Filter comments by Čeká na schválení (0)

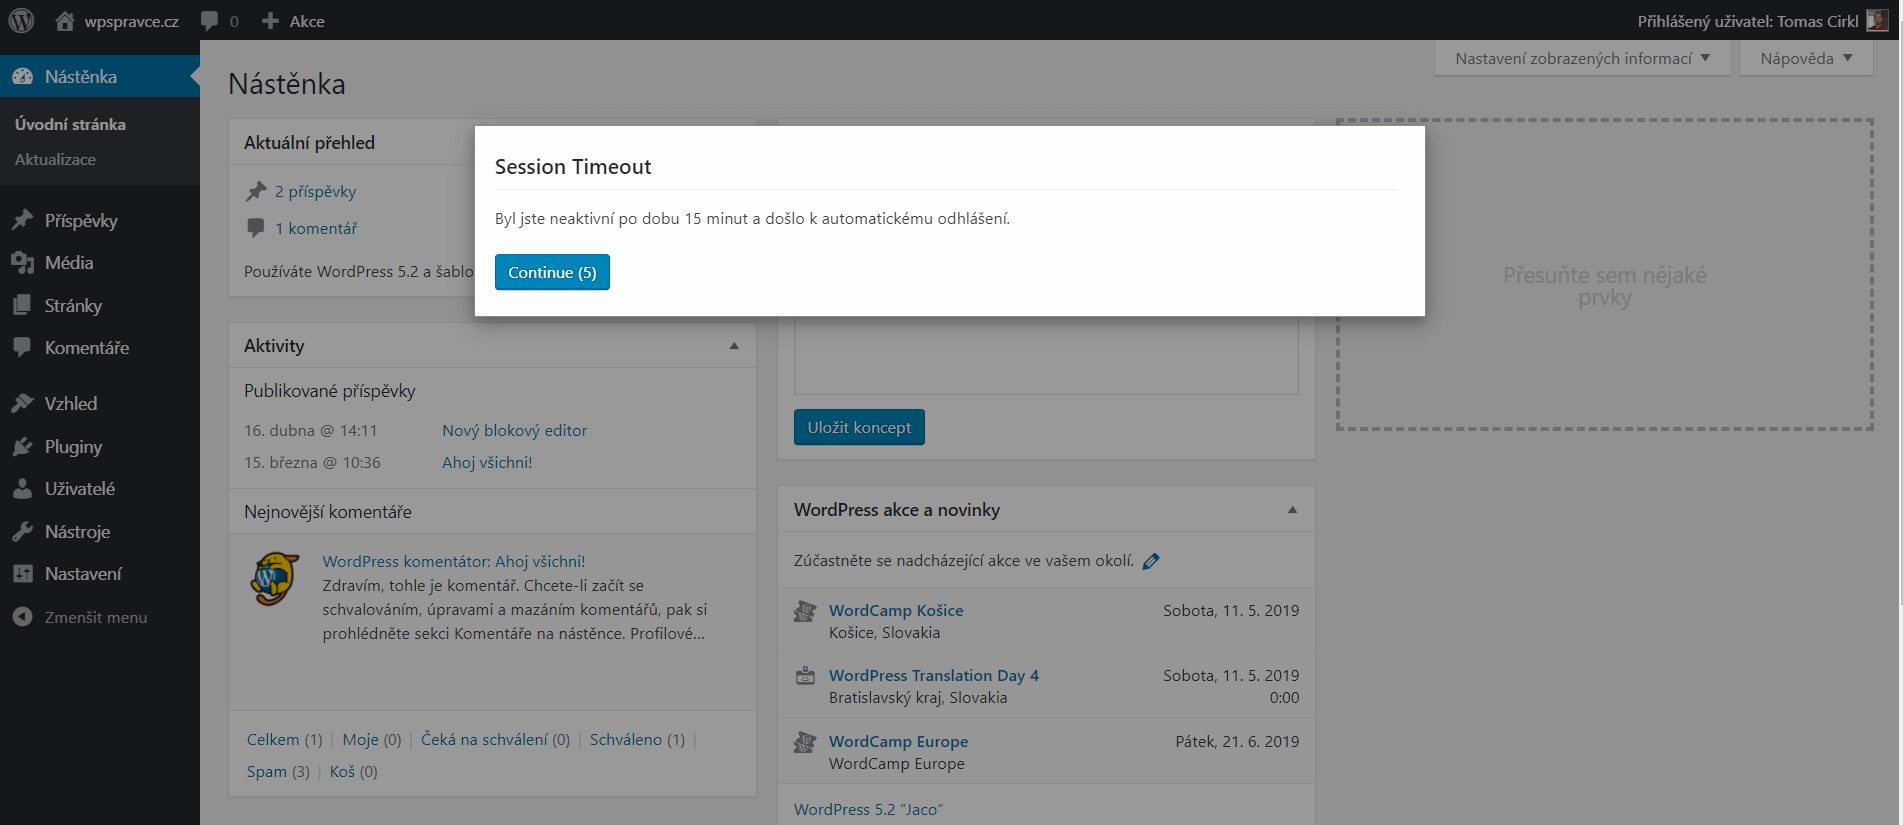pos(495,739)
